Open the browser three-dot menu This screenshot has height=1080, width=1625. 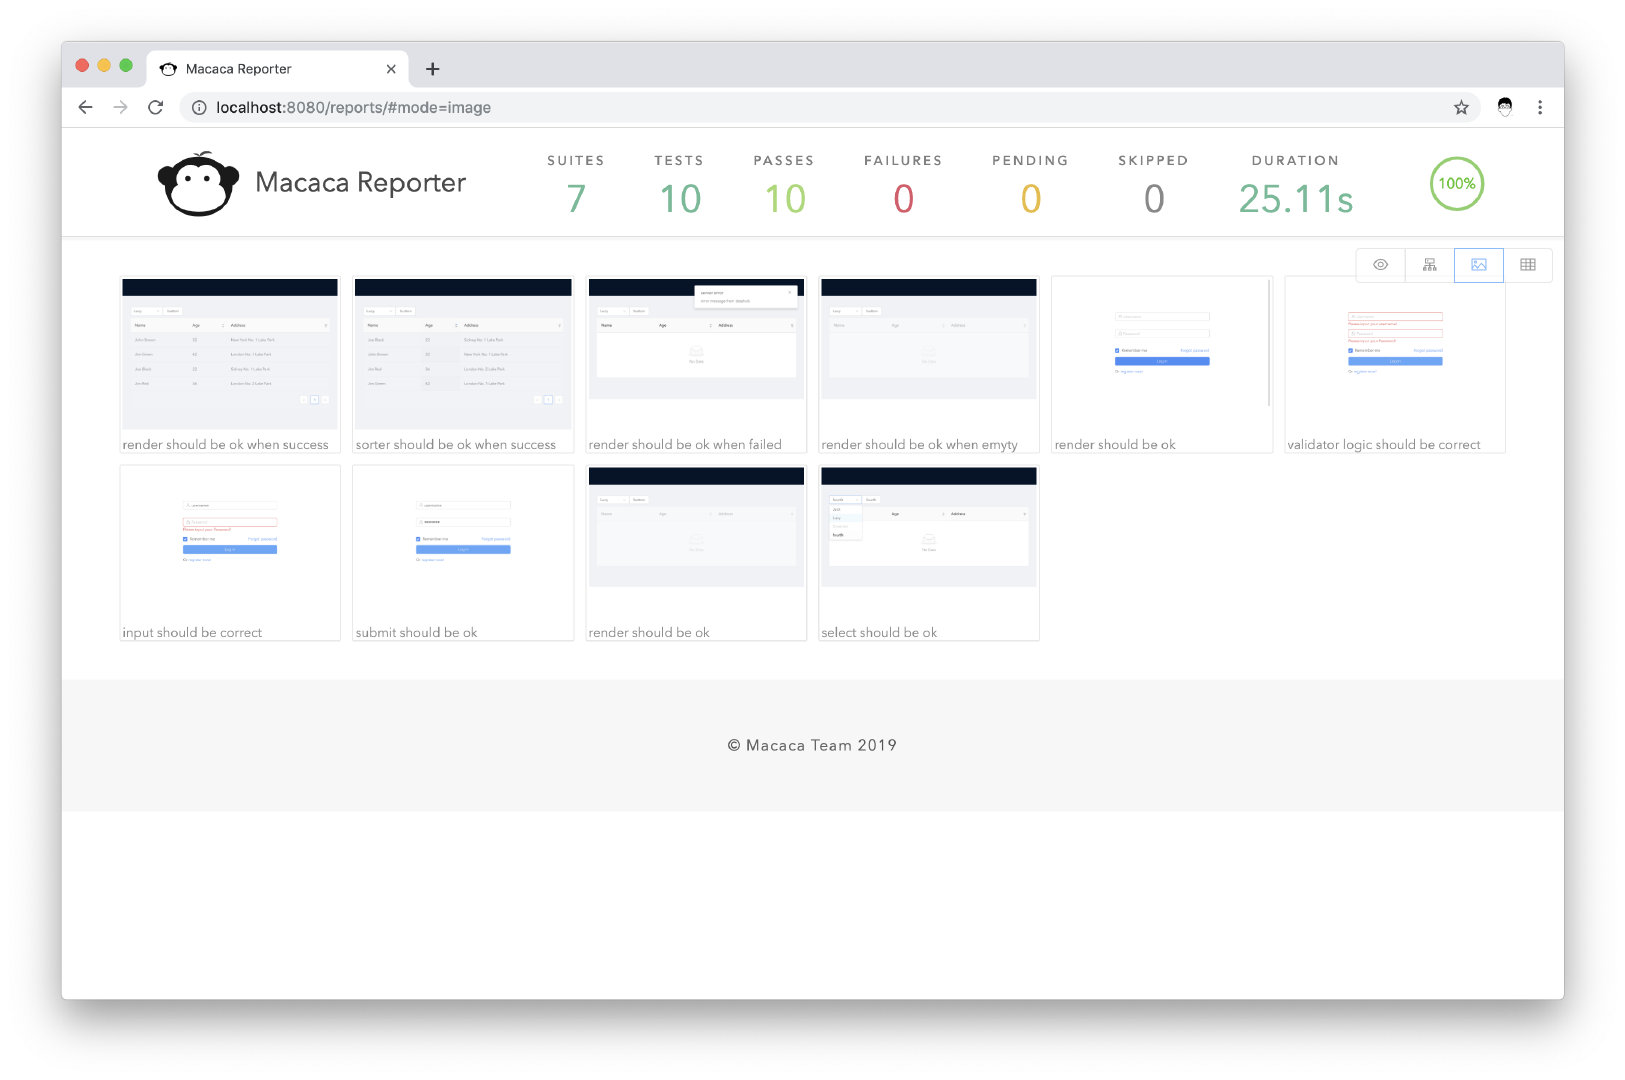[1539, 108]
